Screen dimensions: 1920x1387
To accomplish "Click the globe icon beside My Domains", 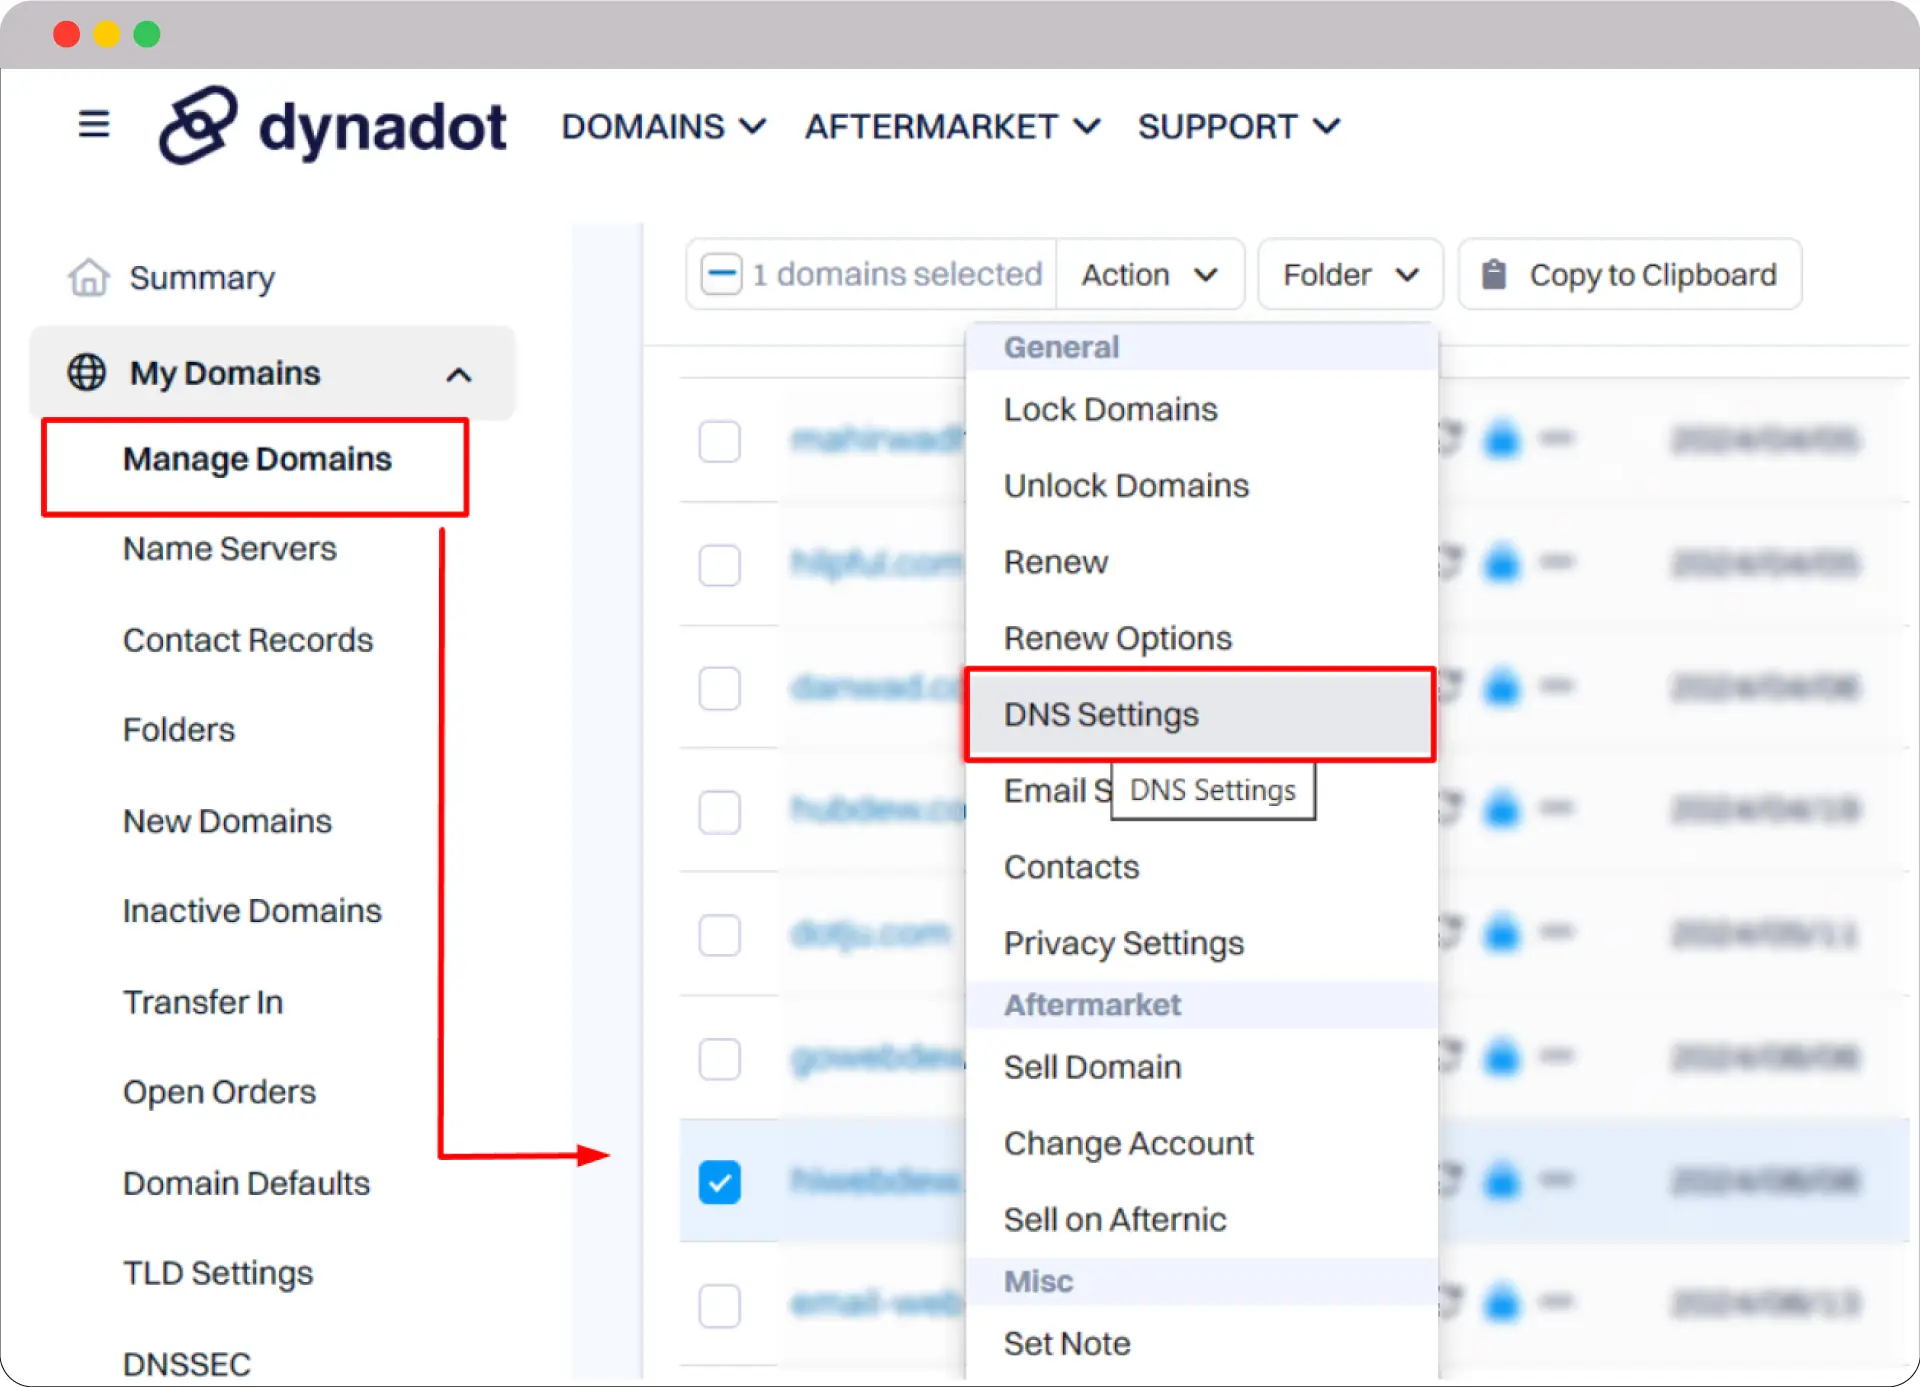I will [87, 372].
